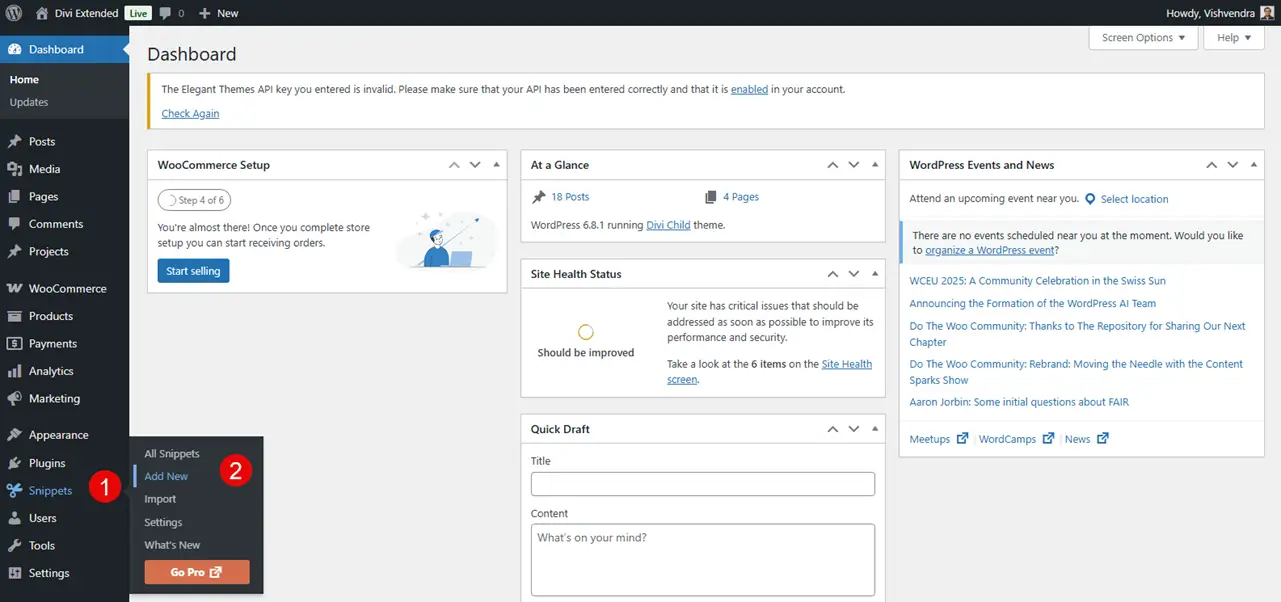Click the Quick Draft Title field
1281x602 pixels.
click(x=703, y=484)
